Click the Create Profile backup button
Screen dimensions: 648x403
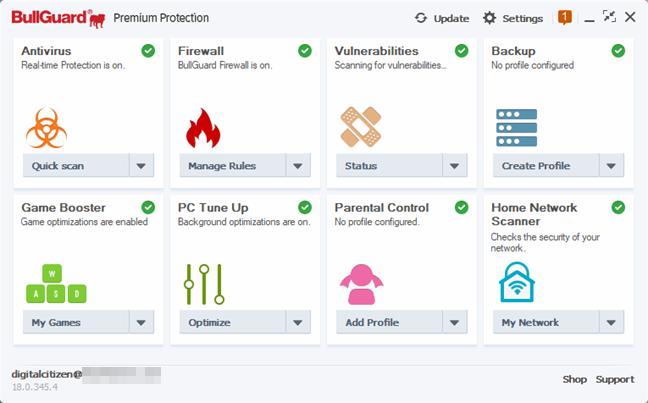point(546,166)
